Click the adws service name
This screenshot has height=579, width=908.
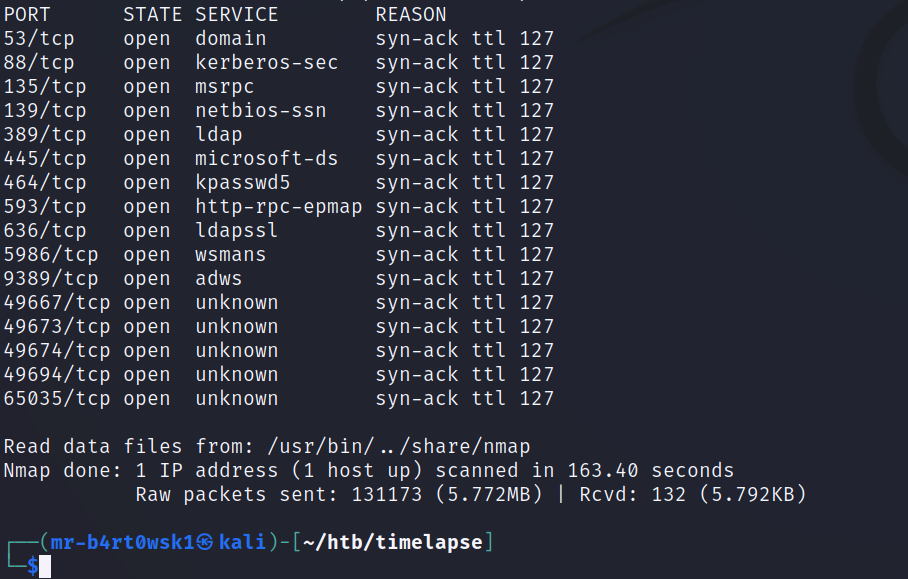(x=218, y=278)
